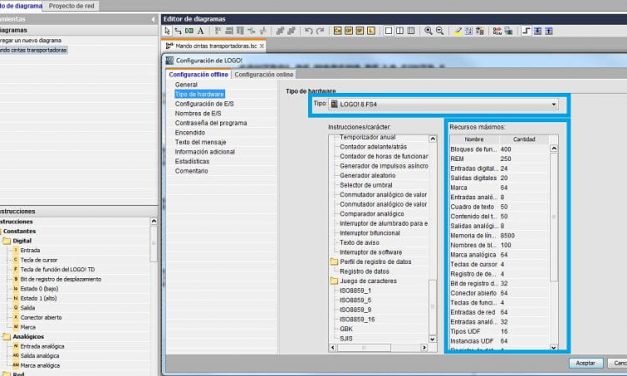
Task: Open Estadísticas settings
Action: pyautogui.click(x=192, y=161)
